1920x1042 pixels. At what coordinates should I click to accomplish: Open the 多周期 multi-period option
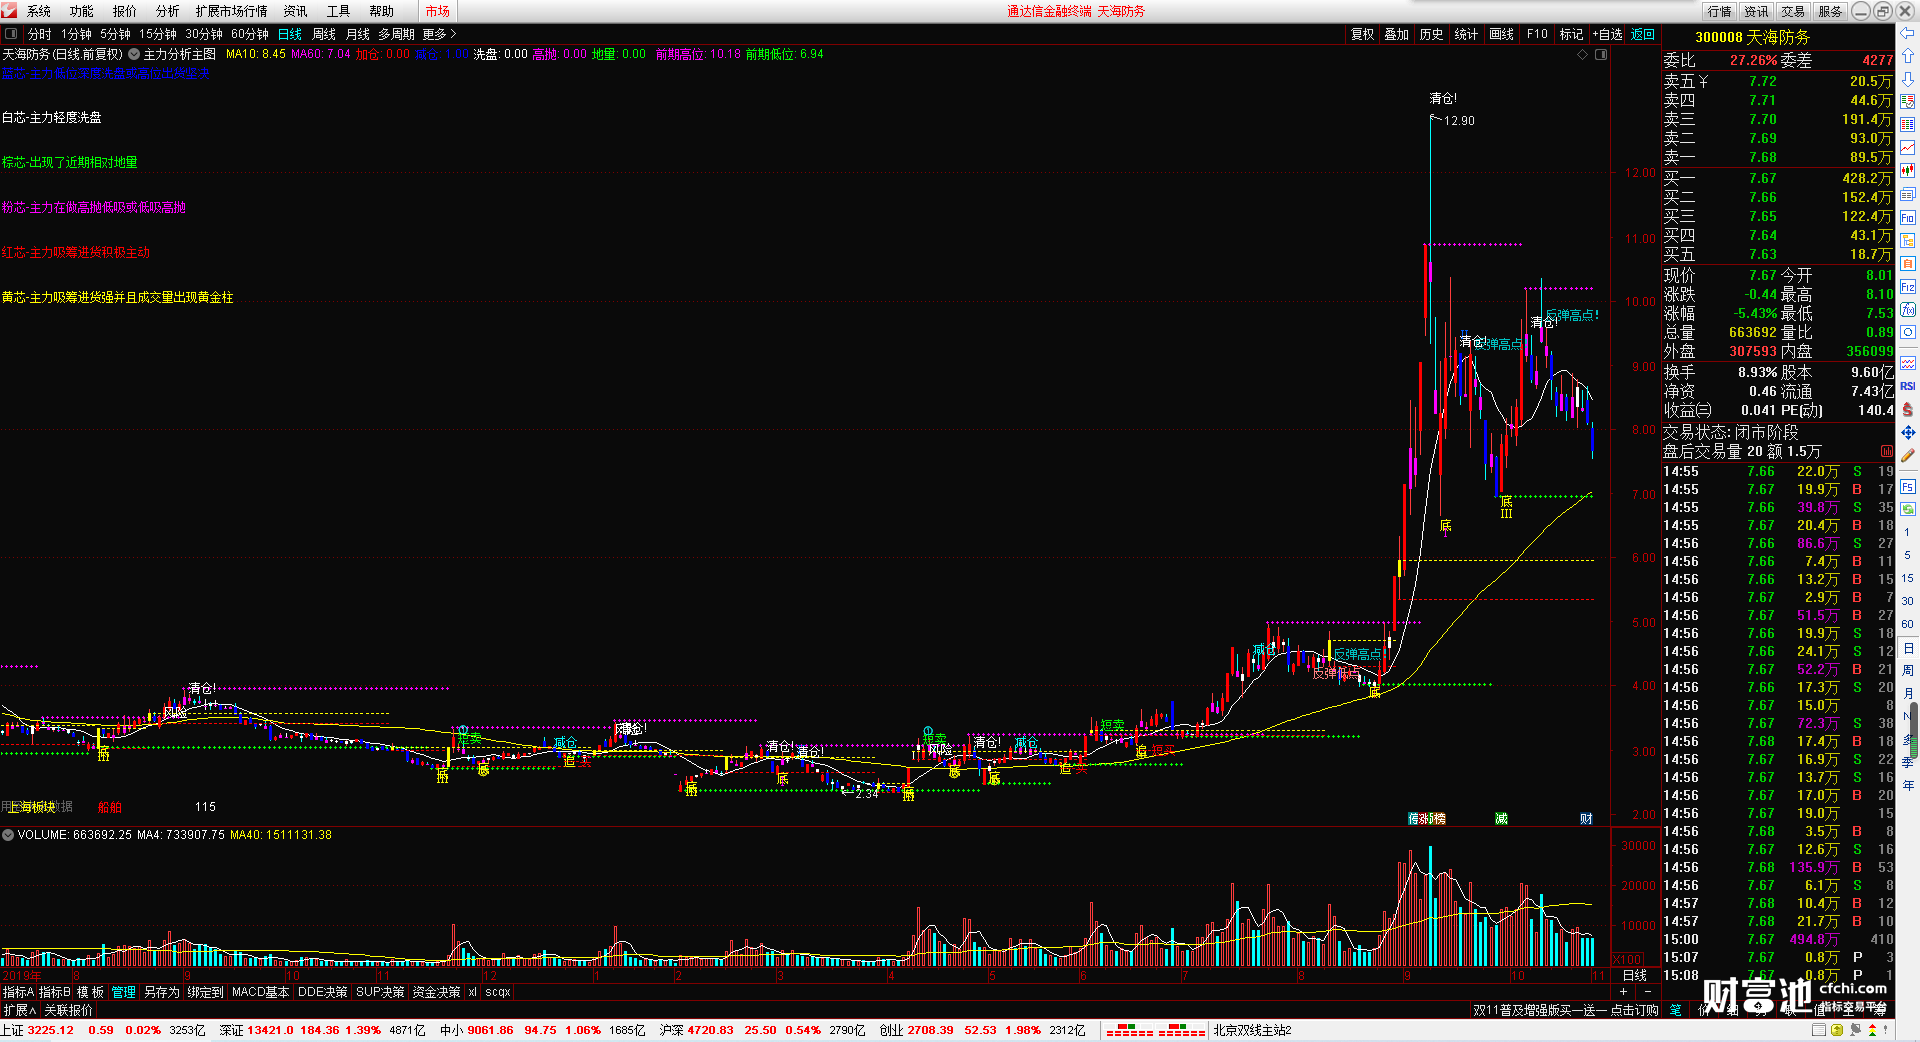[396, 34]
